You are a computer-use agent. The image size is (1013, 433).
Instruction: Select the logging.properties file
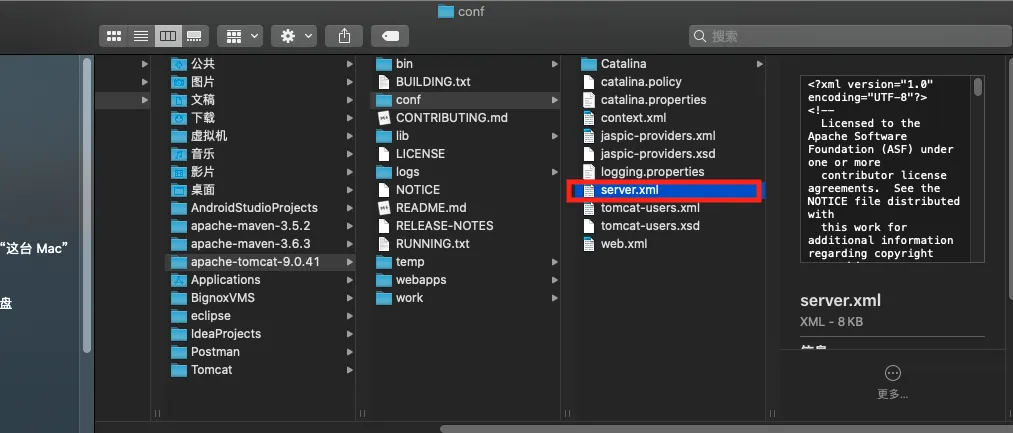[670, 172]
